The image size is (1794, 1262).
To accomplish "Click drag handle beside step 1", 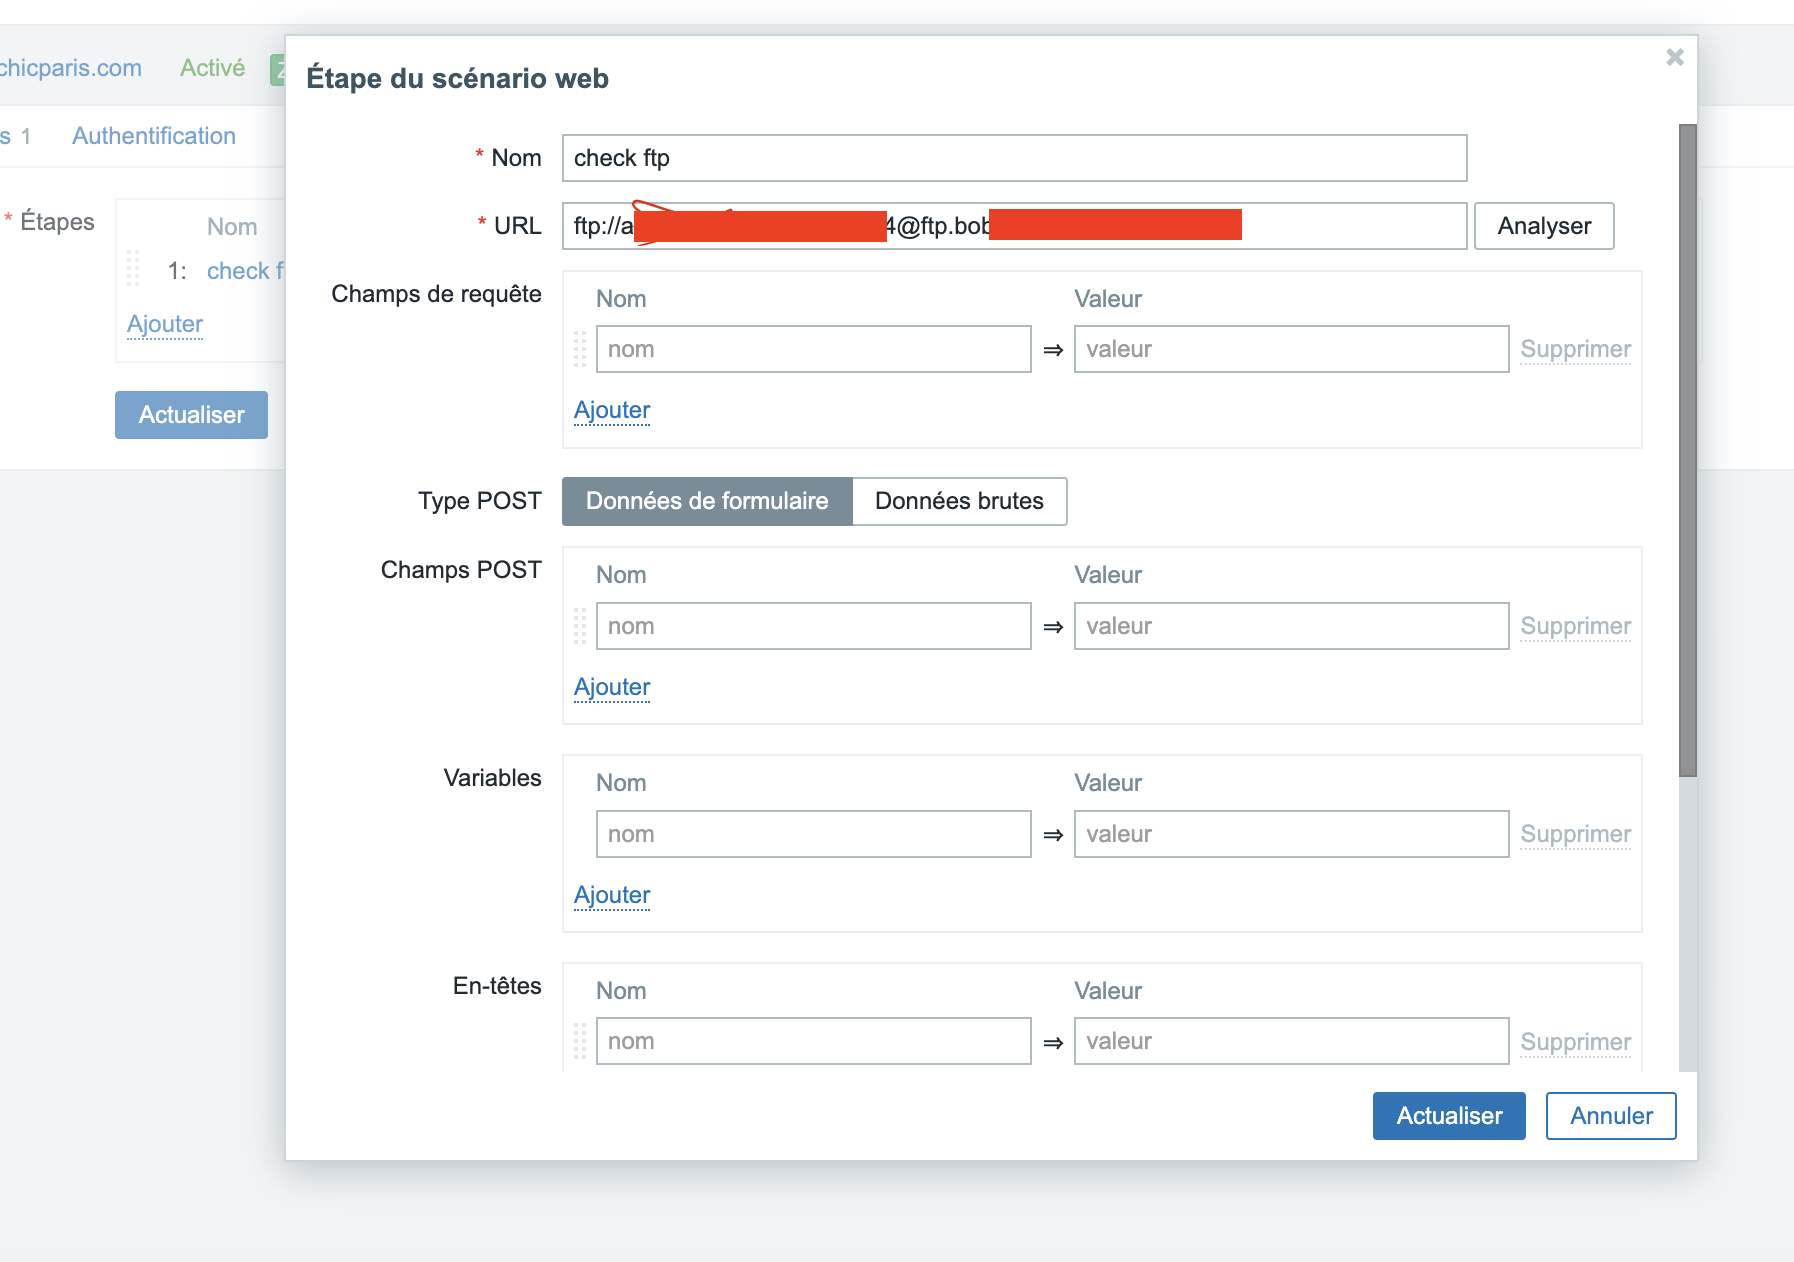I will (133, 270).
